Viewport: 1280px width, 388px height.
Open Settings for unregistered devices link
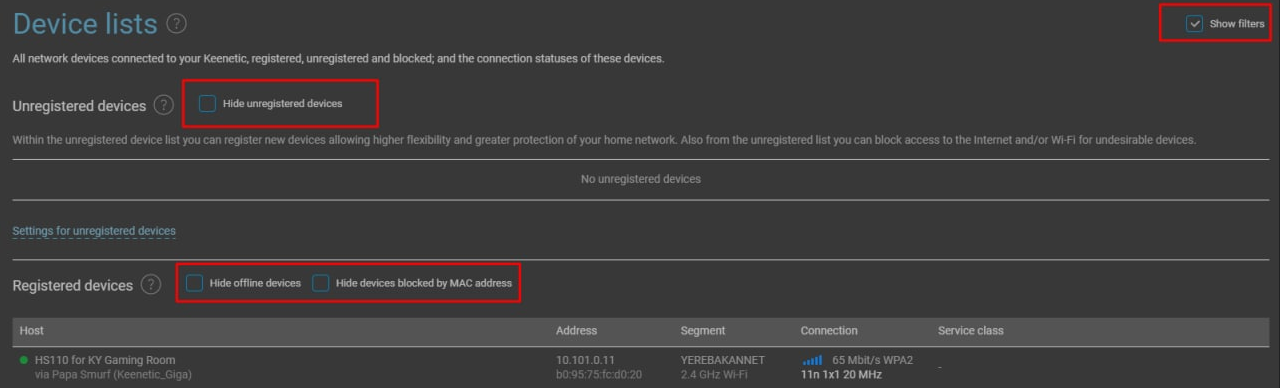point(94,231)
